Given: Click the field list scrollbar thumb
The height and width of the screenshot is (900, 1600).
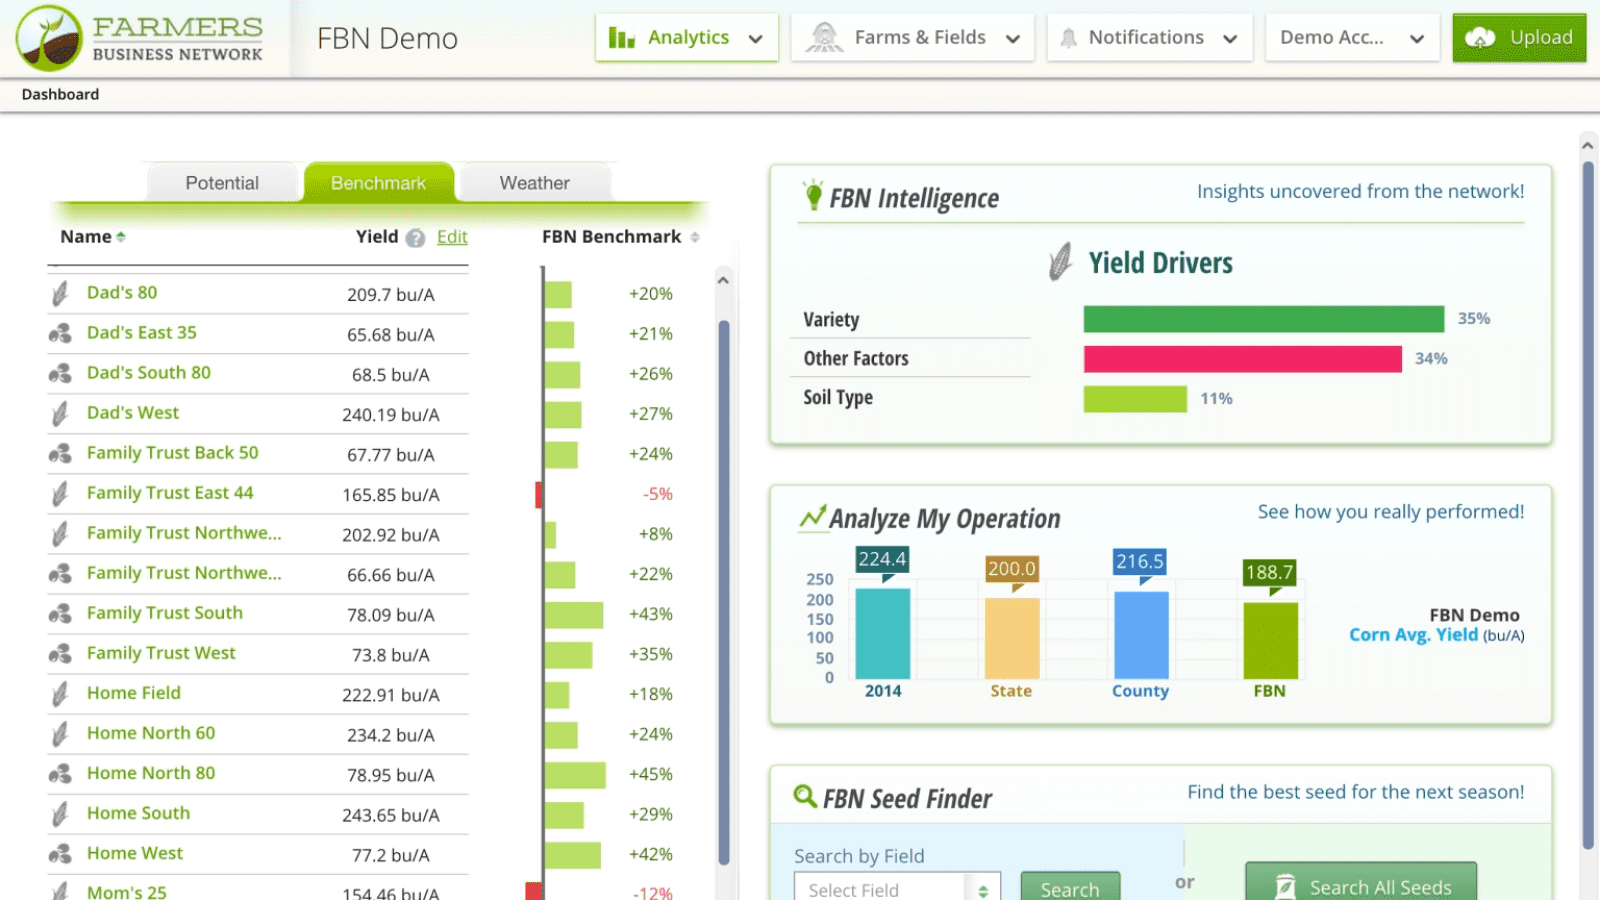Looking at the screenshot, I should pyautogui.click(x=724, y=592).
